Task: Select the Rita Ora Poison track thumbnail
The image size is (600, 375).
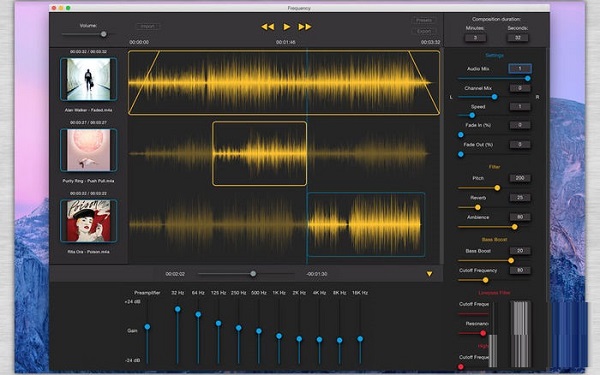Action: tap(88, 221)
